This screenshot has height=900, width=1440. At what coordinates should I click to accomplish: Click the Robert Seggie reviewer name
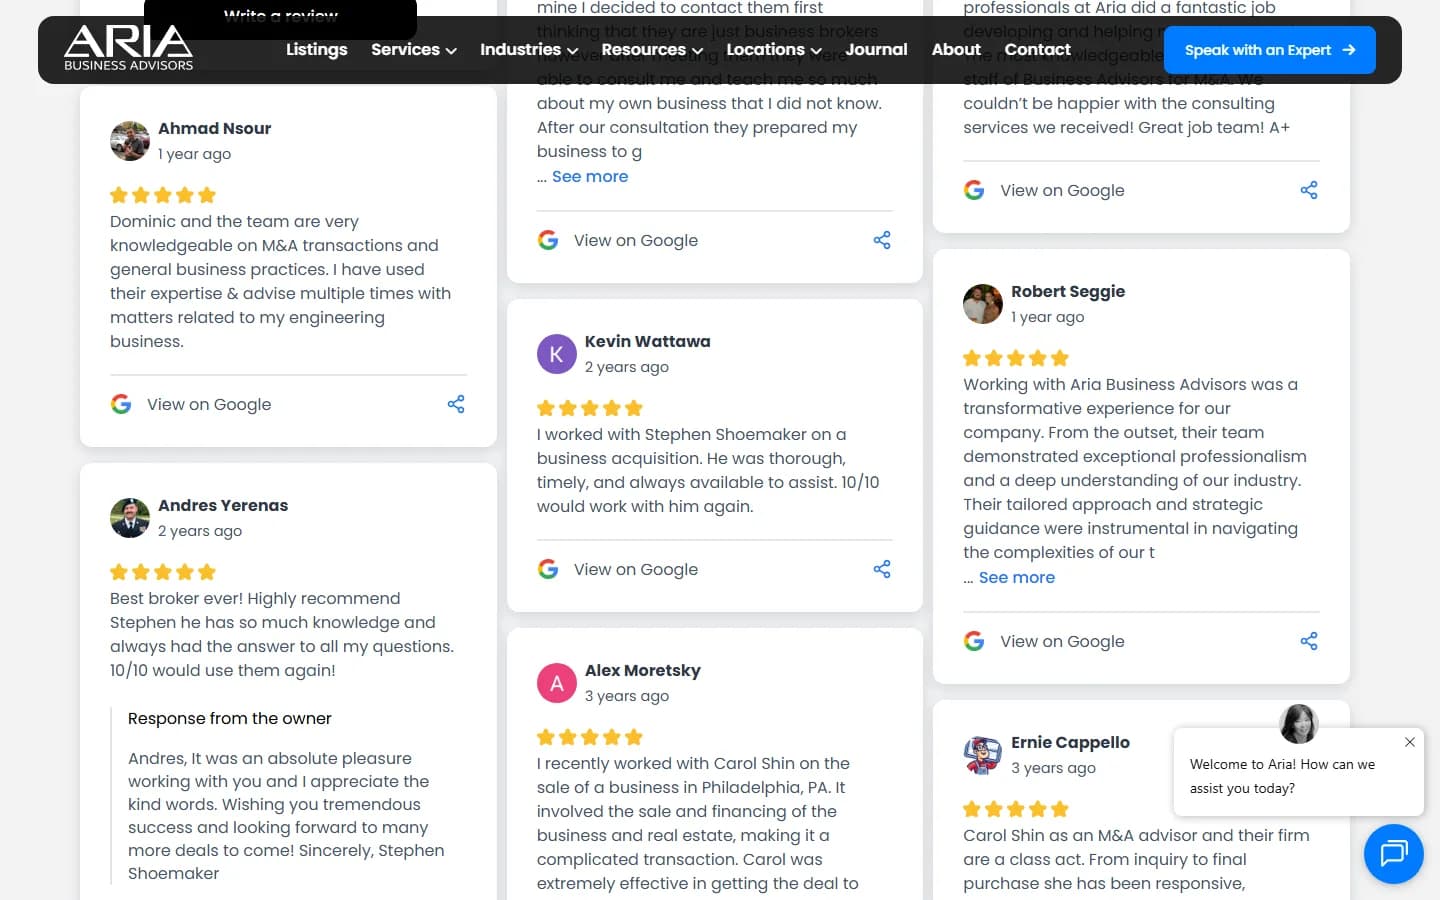click(x=1067, y=291)
